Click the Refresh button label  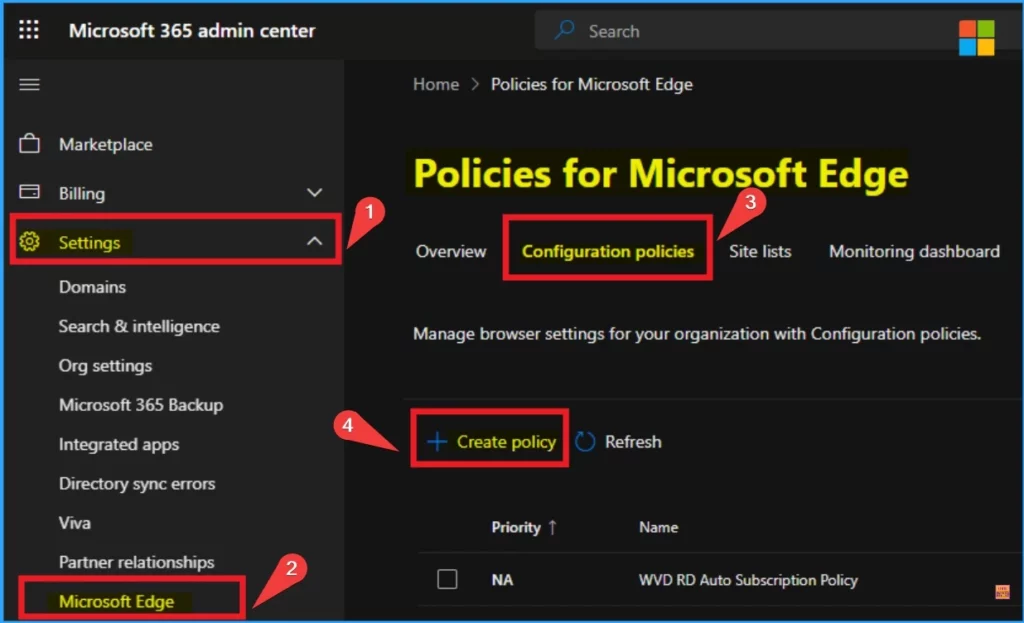[x=633, y=442]
